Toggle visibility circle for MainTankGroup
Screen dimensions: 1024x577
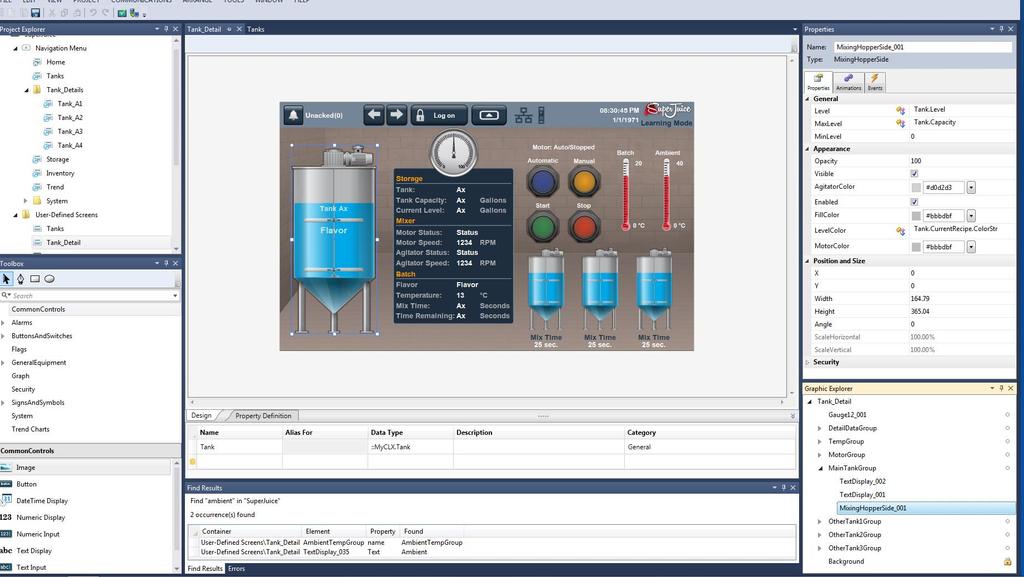coord(1008,468)
